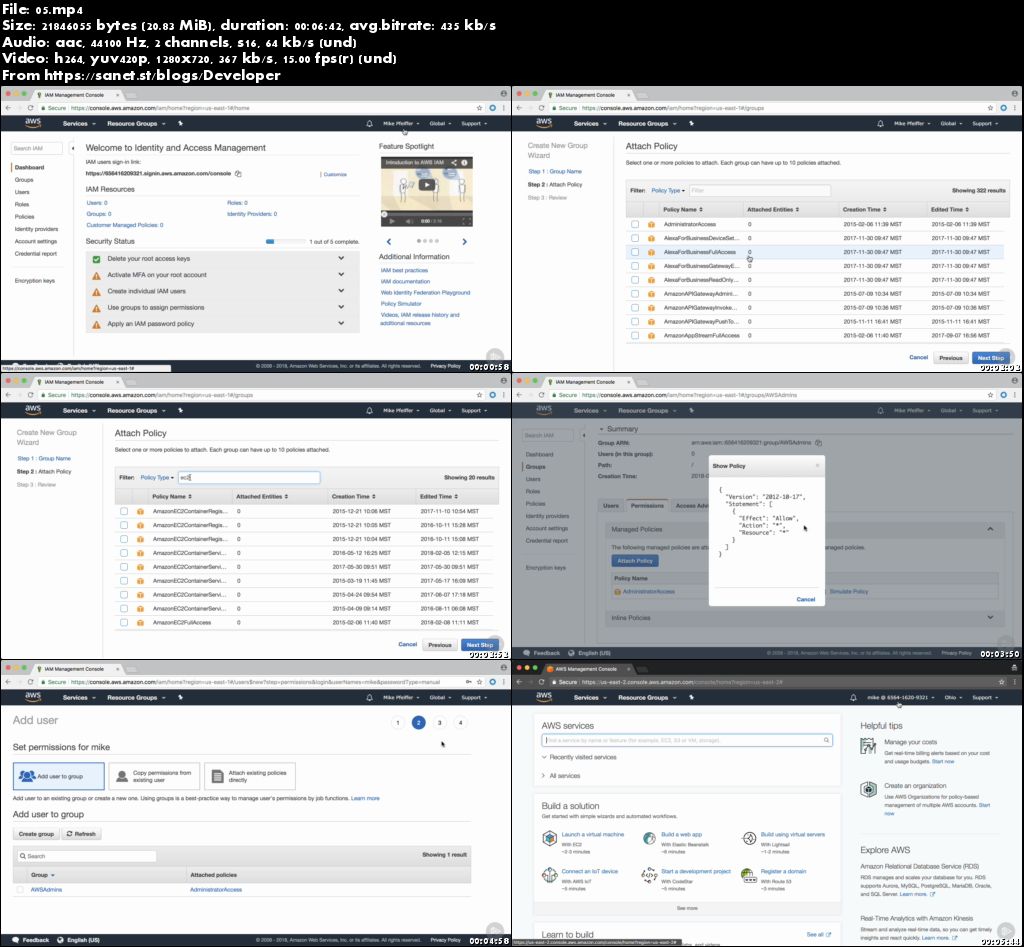This screenshot has width=1024, height=947.
Task: Open the Customize sign-in link
Action: [x=335, y=174]
